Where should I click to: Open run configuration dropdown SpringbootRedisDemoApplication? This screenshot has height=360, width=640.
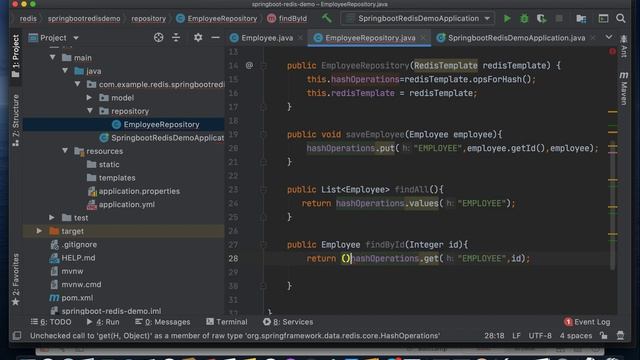pyautogui.click(x=418, y=18)
